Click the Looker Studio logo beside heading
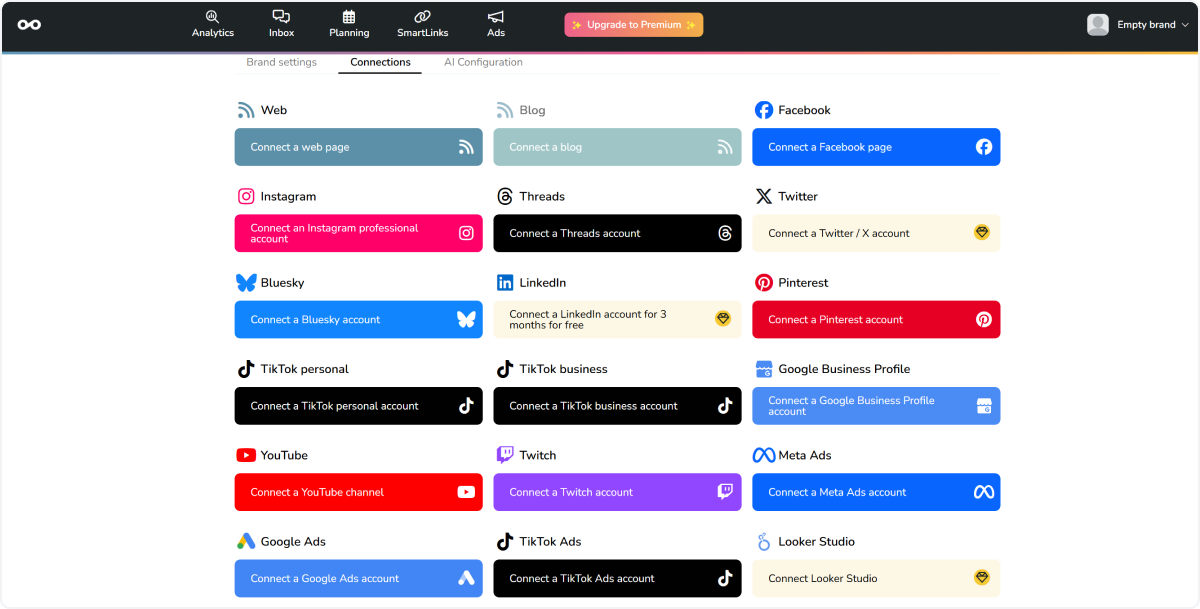This screenshot has height=609, width=1200. [x=763, y=541]
